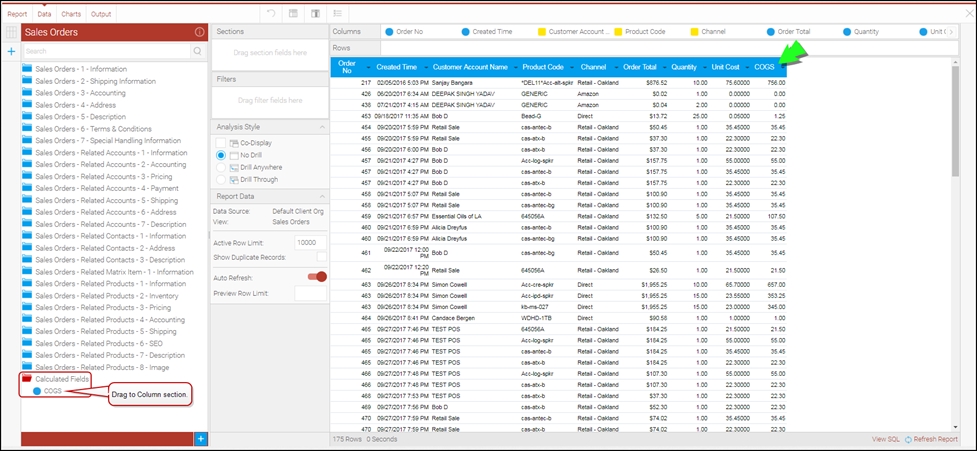Screen dimensions: 977x451
Task: Collapse the Analysis Style panel chevron
Action: click(322, 127)
